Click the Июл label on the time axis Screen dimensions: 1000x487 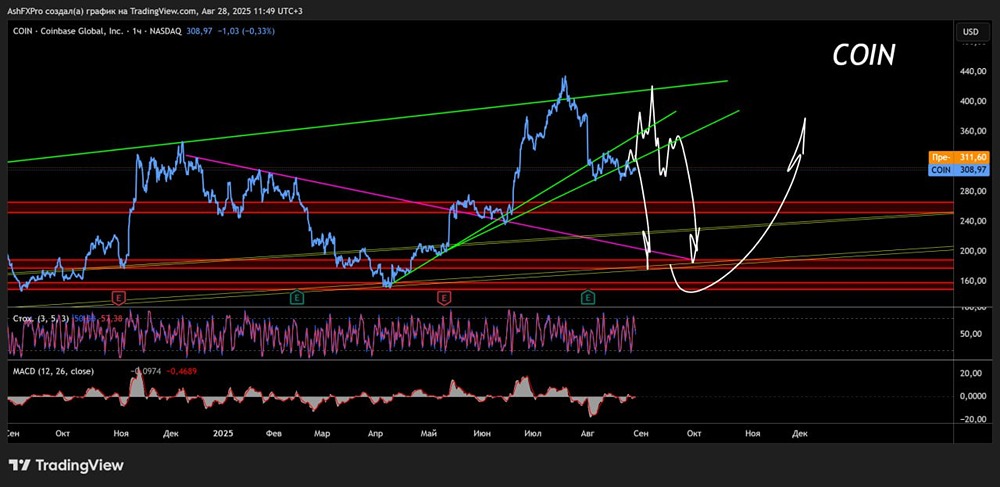click(x=532, y=433)
